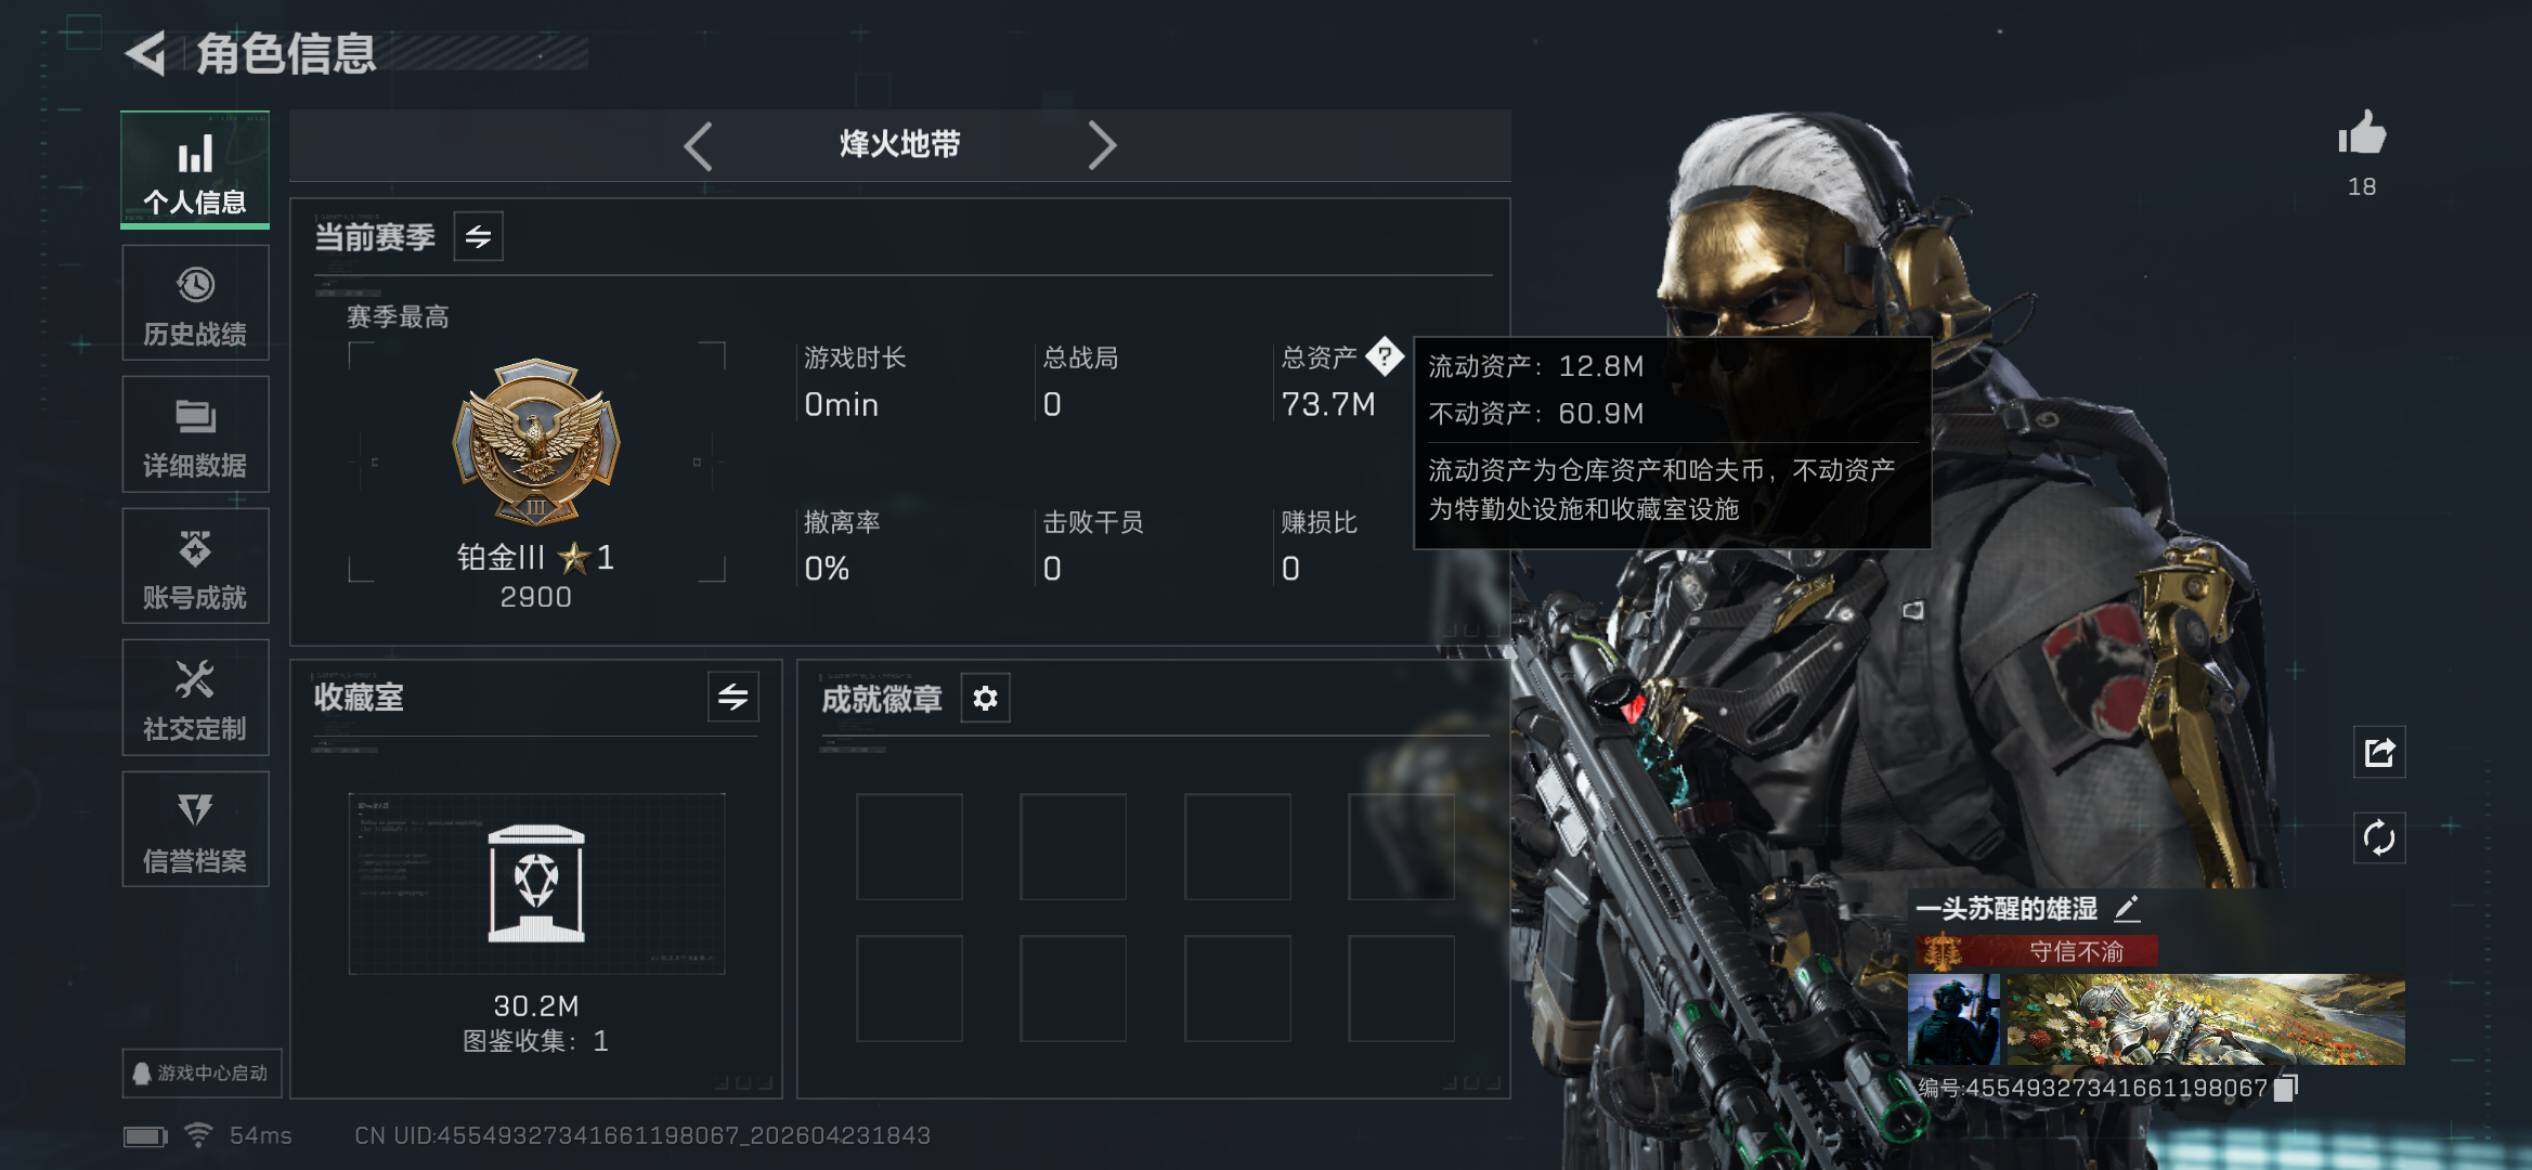Switch to next game mode arrow
The height and width of the screenshot is (1170, 2532).
1101,146
